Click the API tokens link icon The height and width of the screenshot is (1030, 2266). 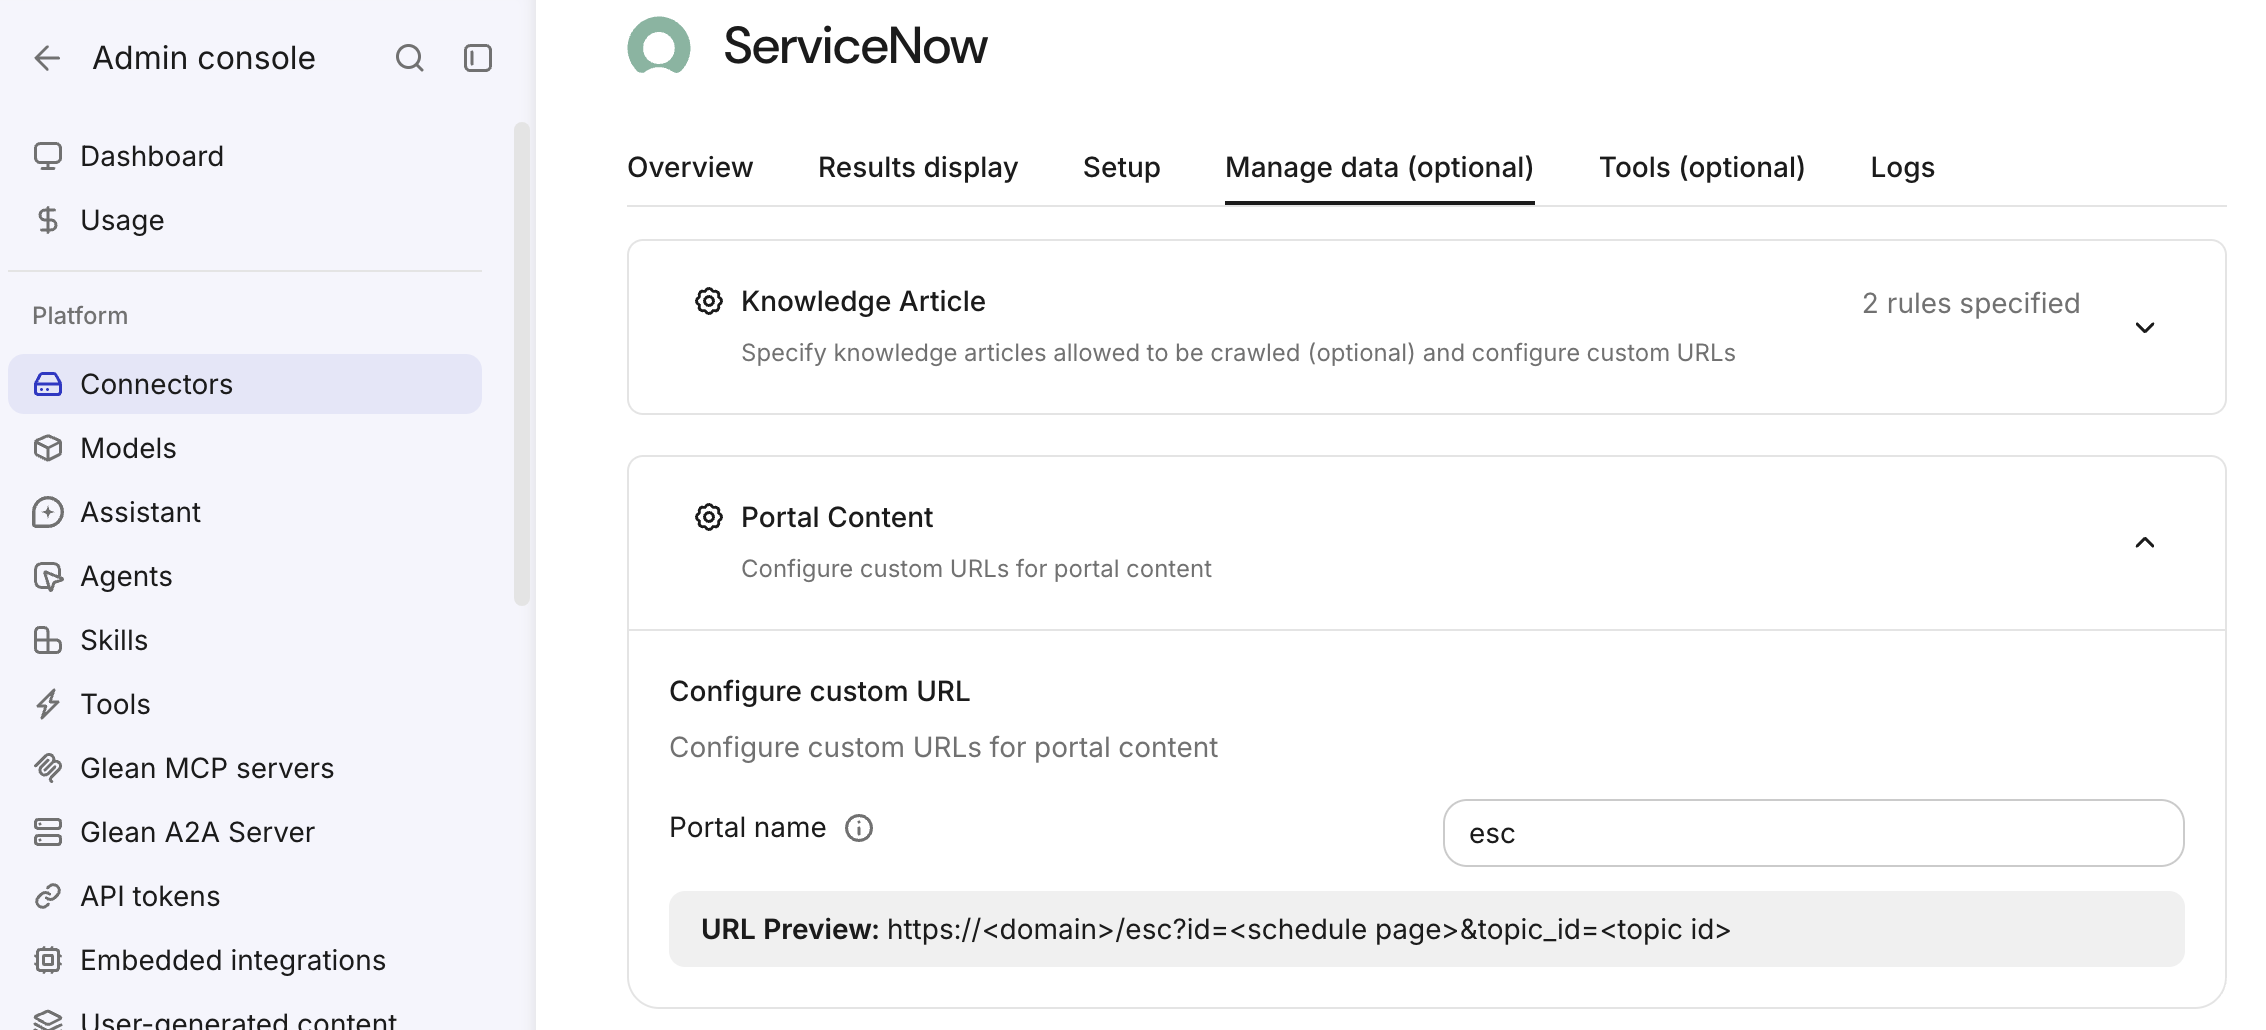[48, 896]
